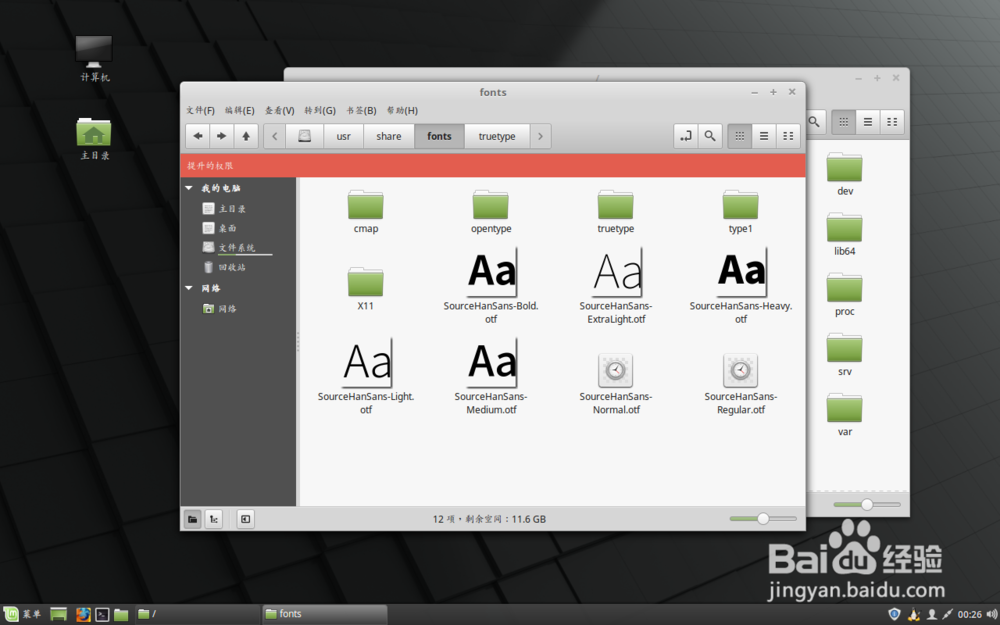Select the X11 folder
The width and height of the screenshot is (1000, 625).
coord(365,289)
